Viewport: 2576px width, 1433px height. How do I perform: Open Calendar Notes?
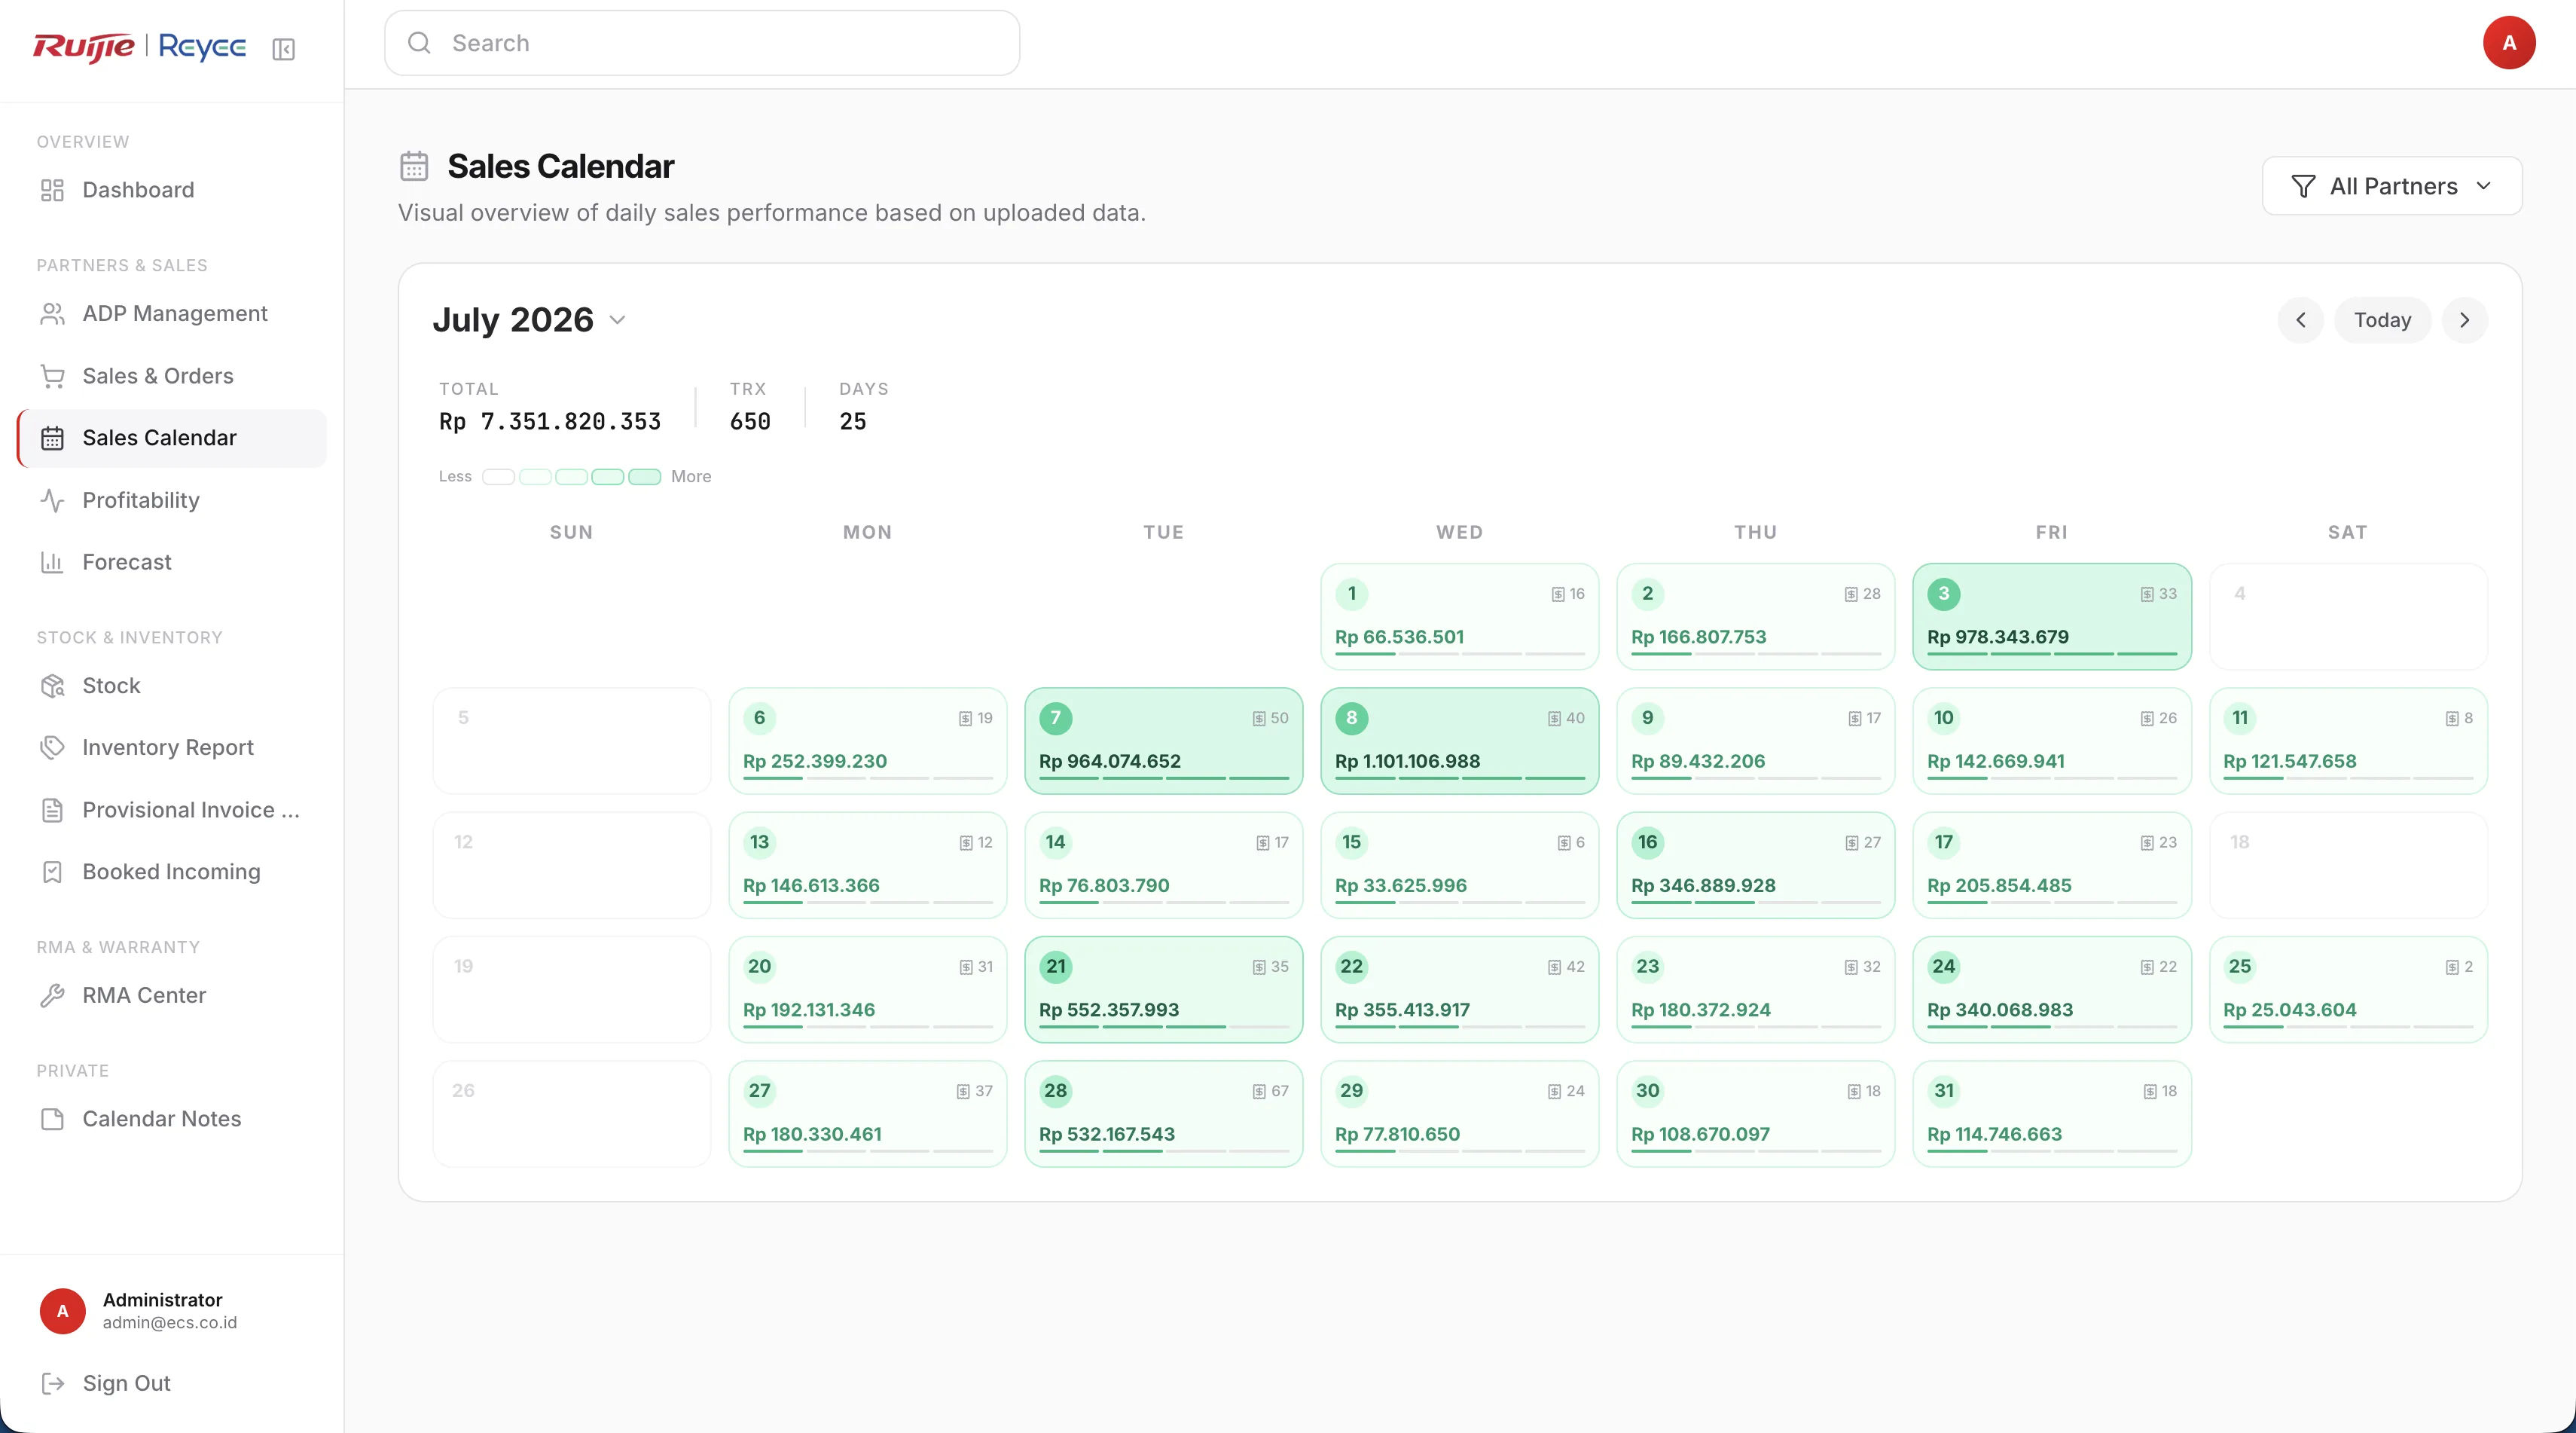coord(172,1119)
